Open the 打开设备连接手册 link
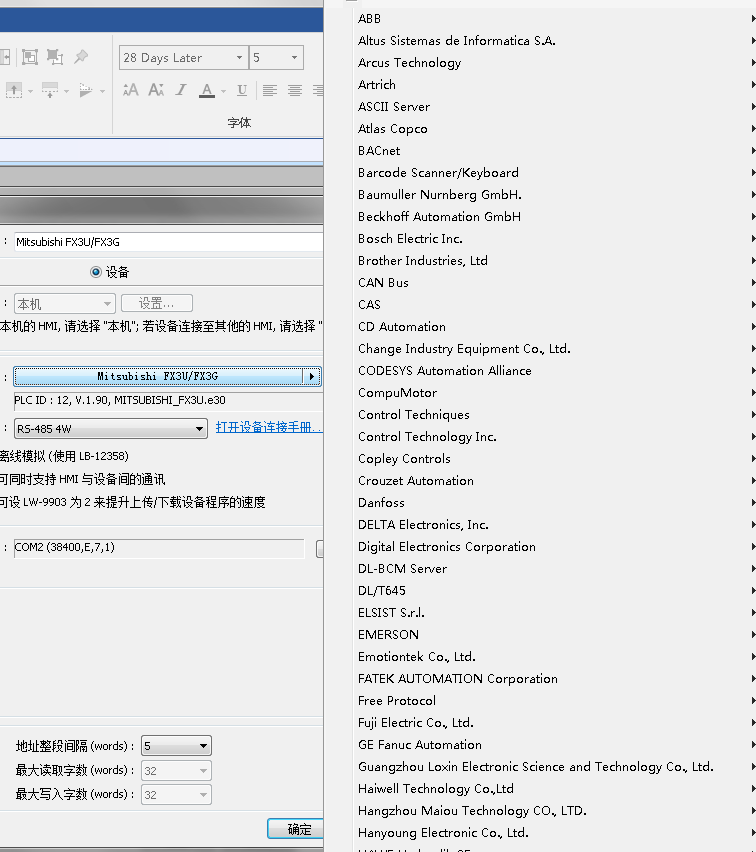The width and height of the screenshot is (756, 852). click(x=268, y=428)
